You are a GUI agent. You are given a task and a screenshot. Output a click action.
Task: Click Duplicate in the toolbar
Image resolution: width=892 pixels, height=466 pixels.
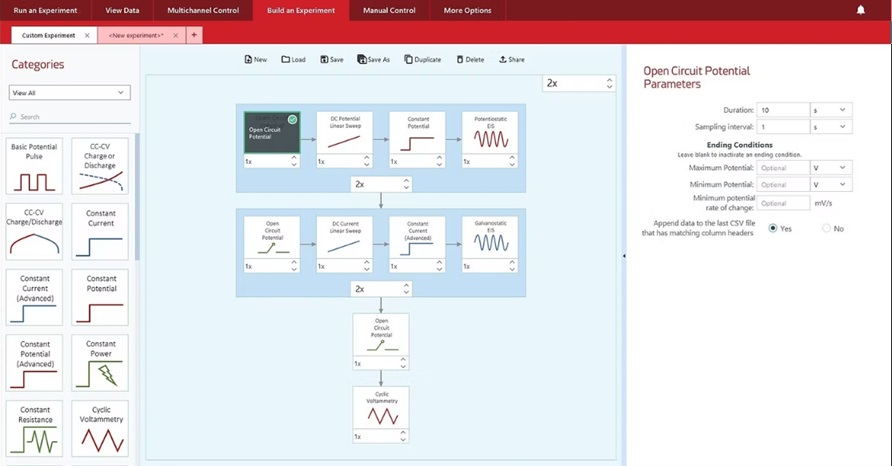(423, 59)
